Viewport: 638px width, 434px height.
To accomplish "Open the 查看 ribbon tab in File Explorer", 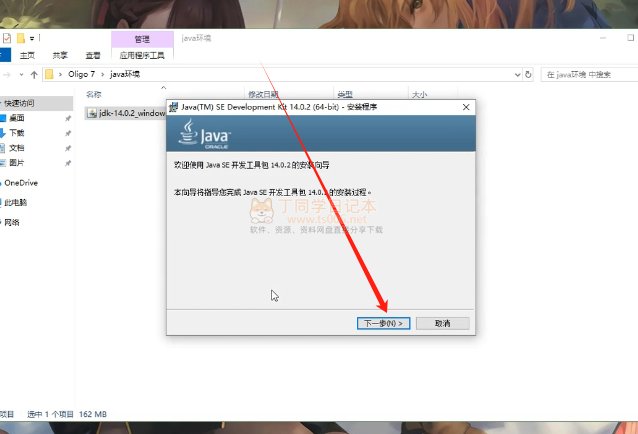I will point(93,55).
